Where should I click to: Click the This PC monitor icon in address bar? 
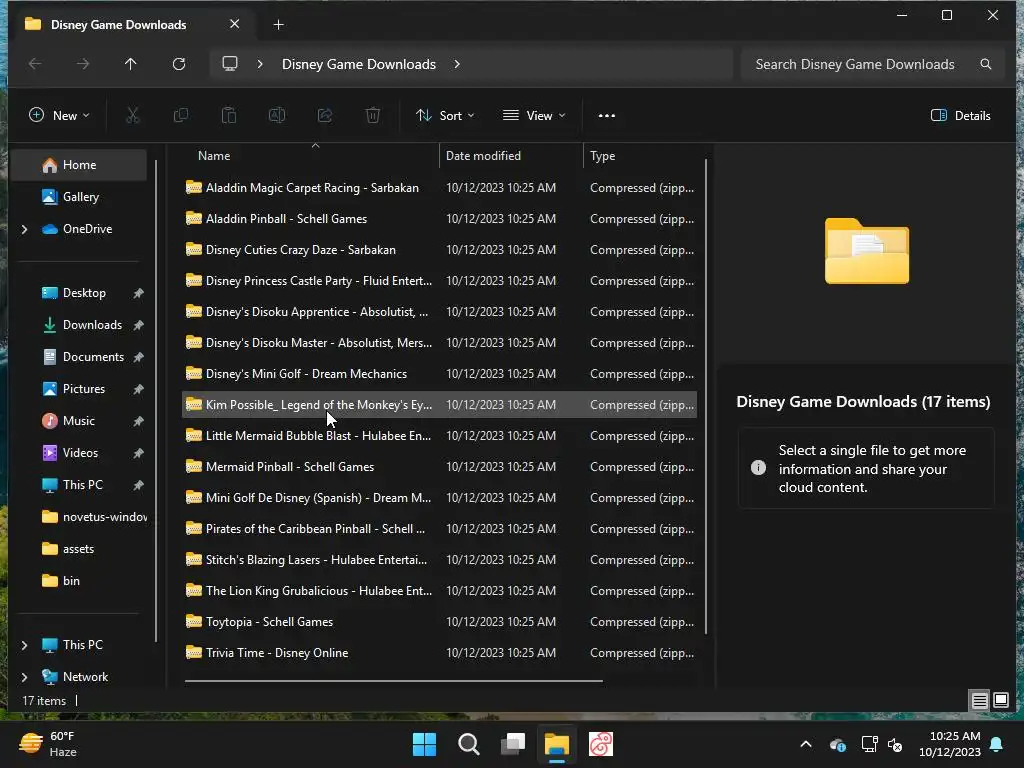[x=230, y=64]
